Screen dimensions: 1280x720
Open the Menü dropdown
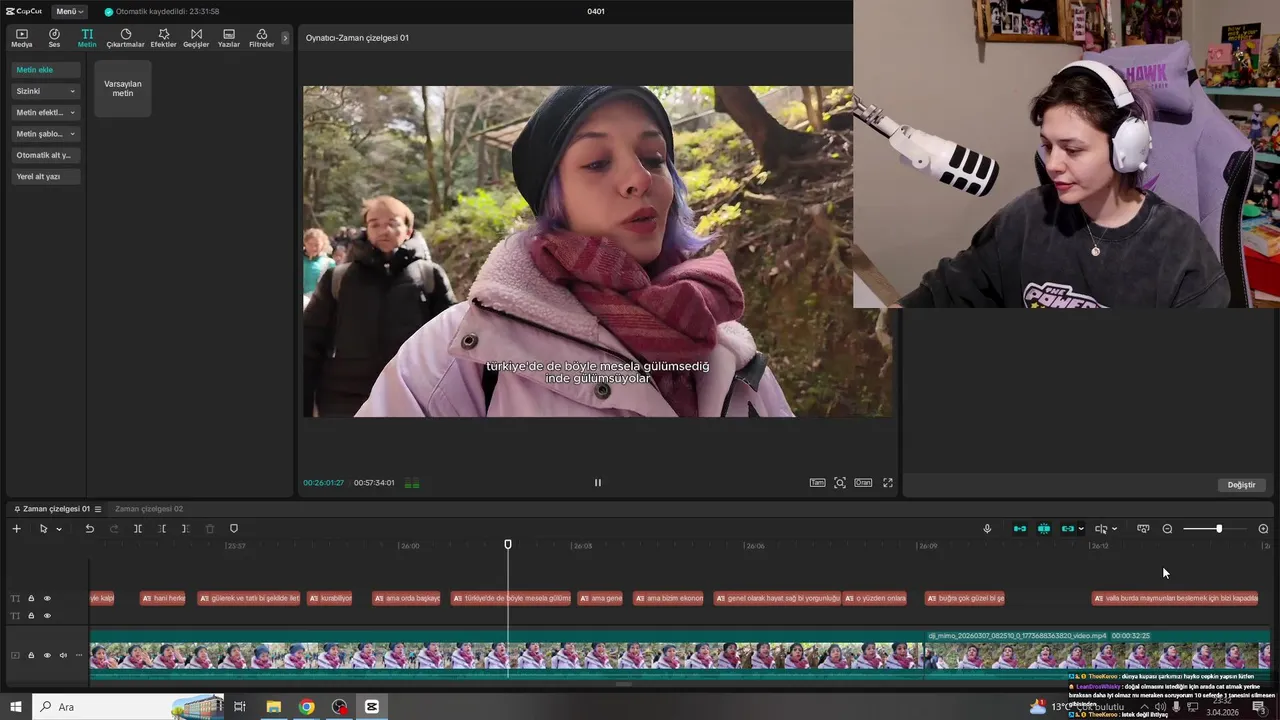point(69,11)
